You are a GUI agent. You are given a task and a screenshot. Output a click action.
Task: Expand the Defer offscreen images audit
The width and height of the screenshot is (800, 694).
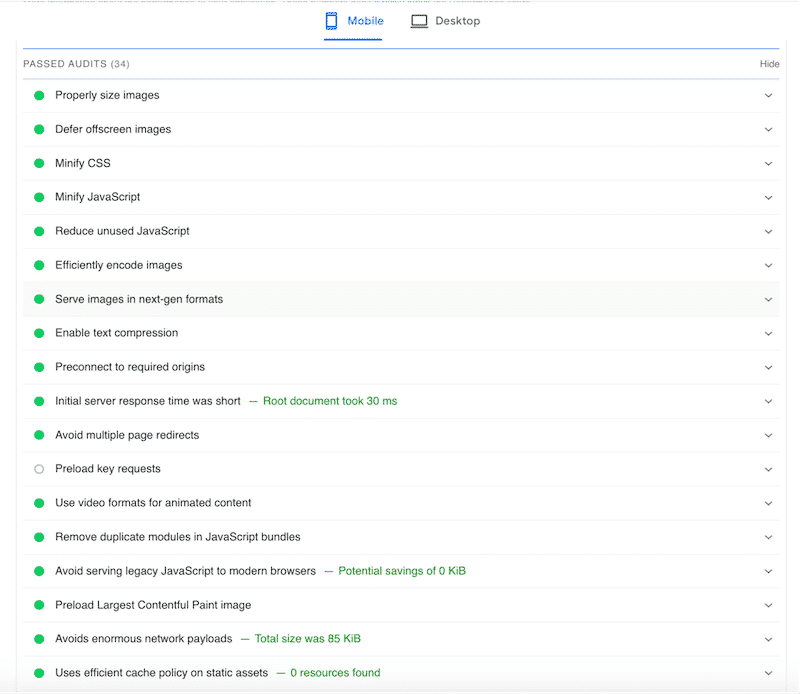point(768,129)
